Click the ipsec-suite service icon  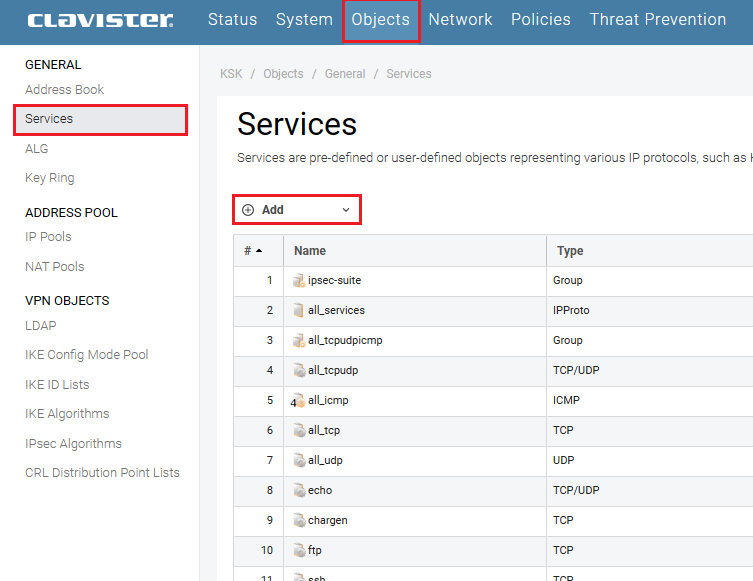pos(299,281)
